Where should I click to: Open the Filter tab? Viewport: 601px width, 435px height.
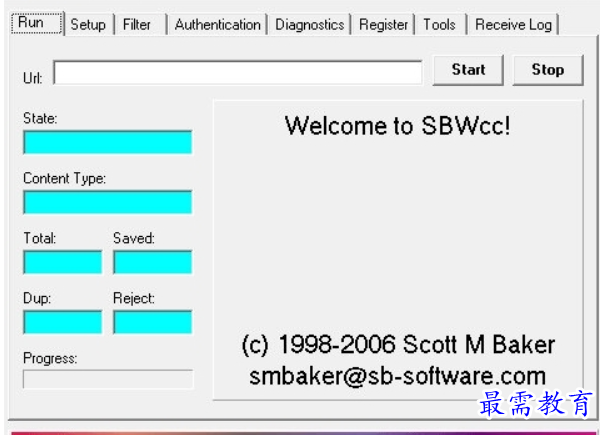coord(140,25)
